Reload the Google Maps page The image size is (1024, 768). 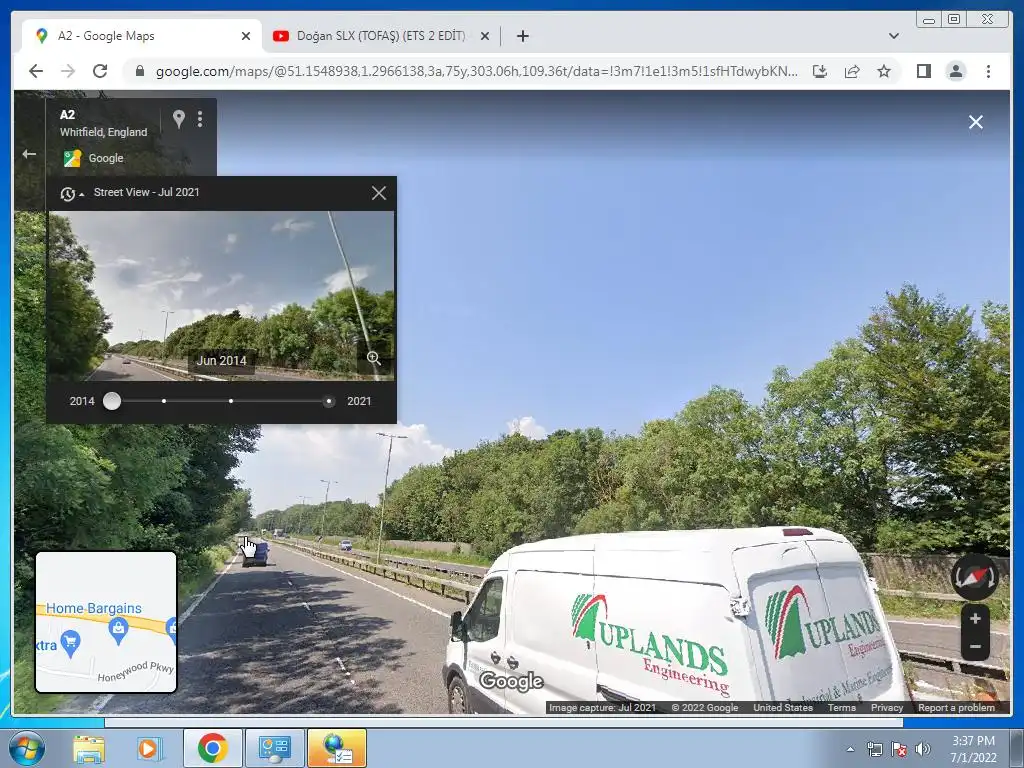(x=100, y=71)
